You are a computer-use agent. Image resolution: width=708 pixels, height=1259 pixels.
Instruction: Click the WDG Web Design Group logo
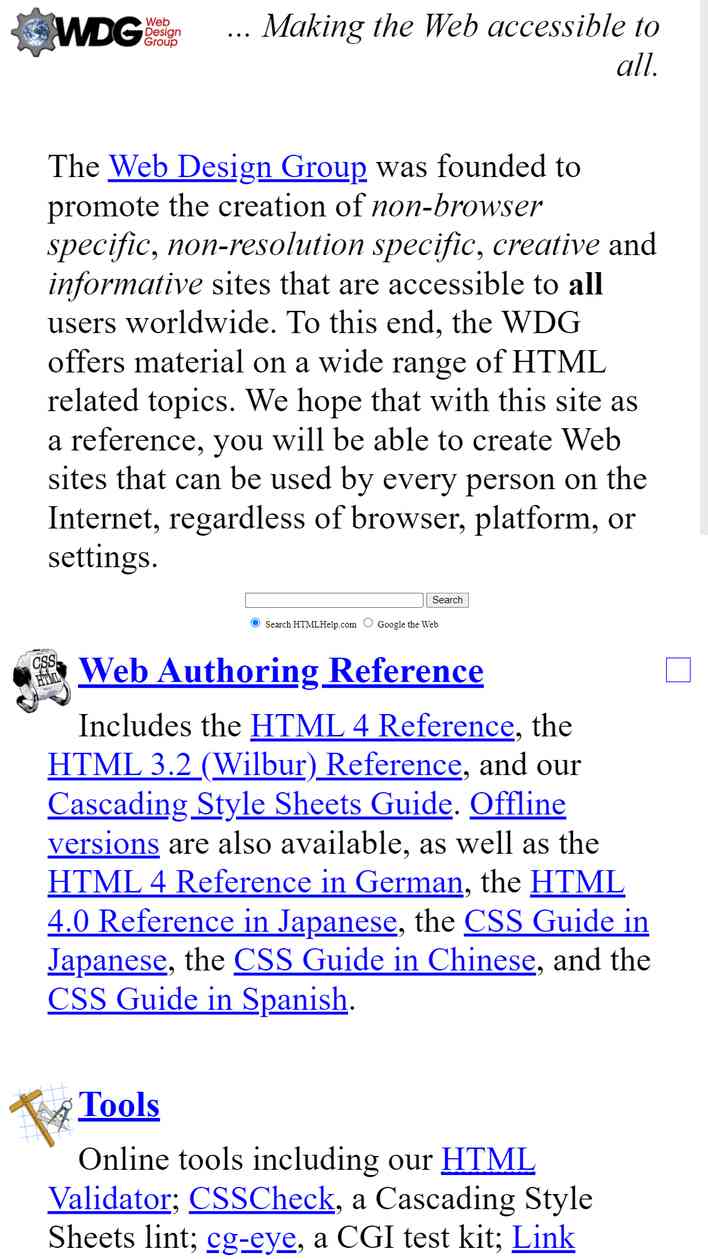tap(96, 30)
